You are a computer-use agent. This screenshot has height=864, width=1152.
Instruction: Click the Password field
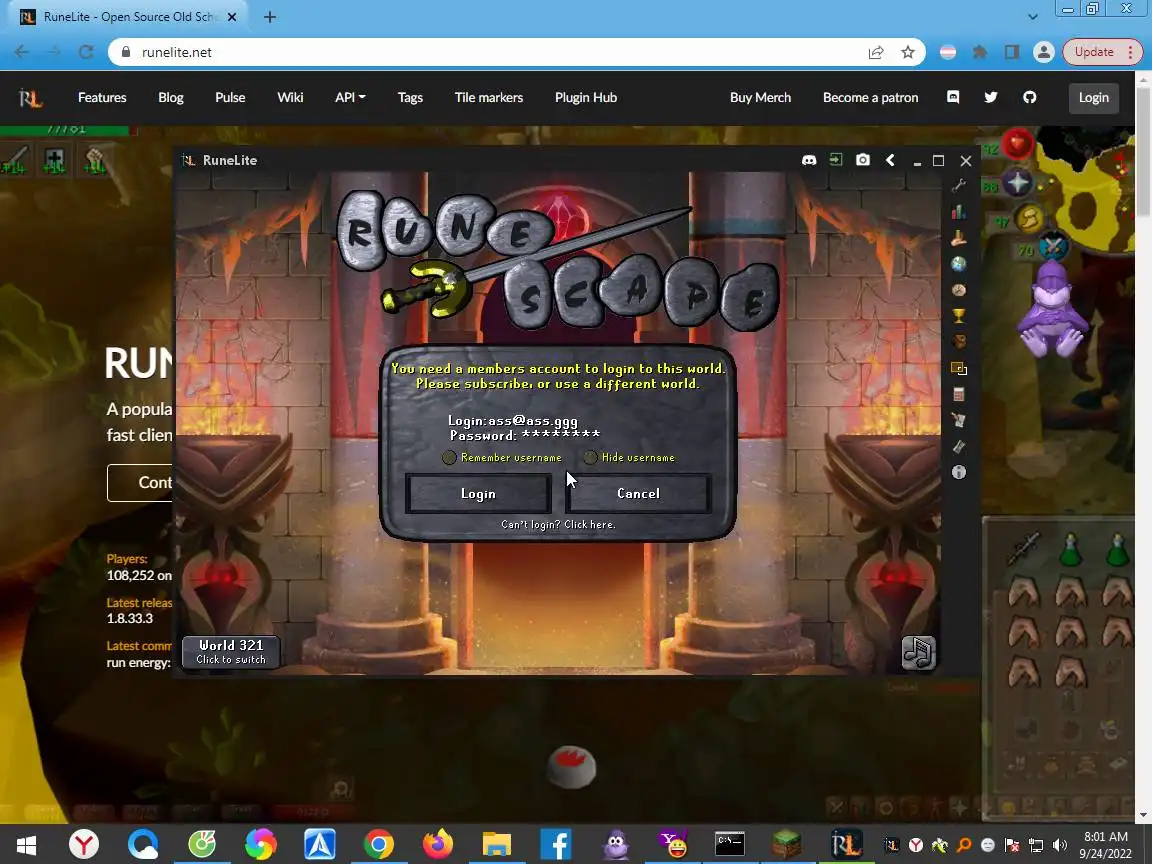click(525, 436)
